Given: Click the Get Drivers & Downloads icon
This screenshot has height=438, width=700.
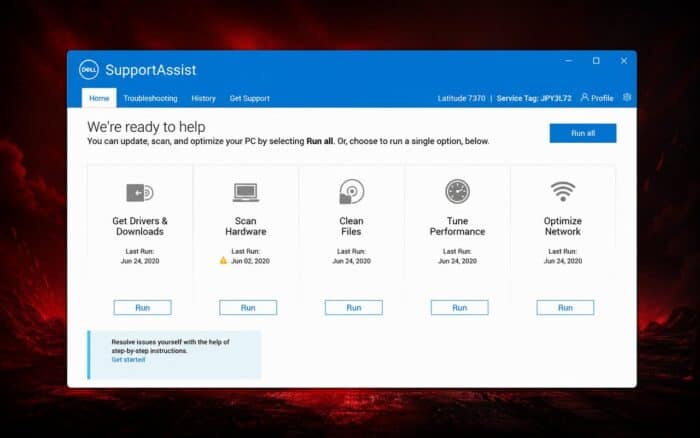Looking at the screenshot, I should pyautogui.click(x=140, y=192).
